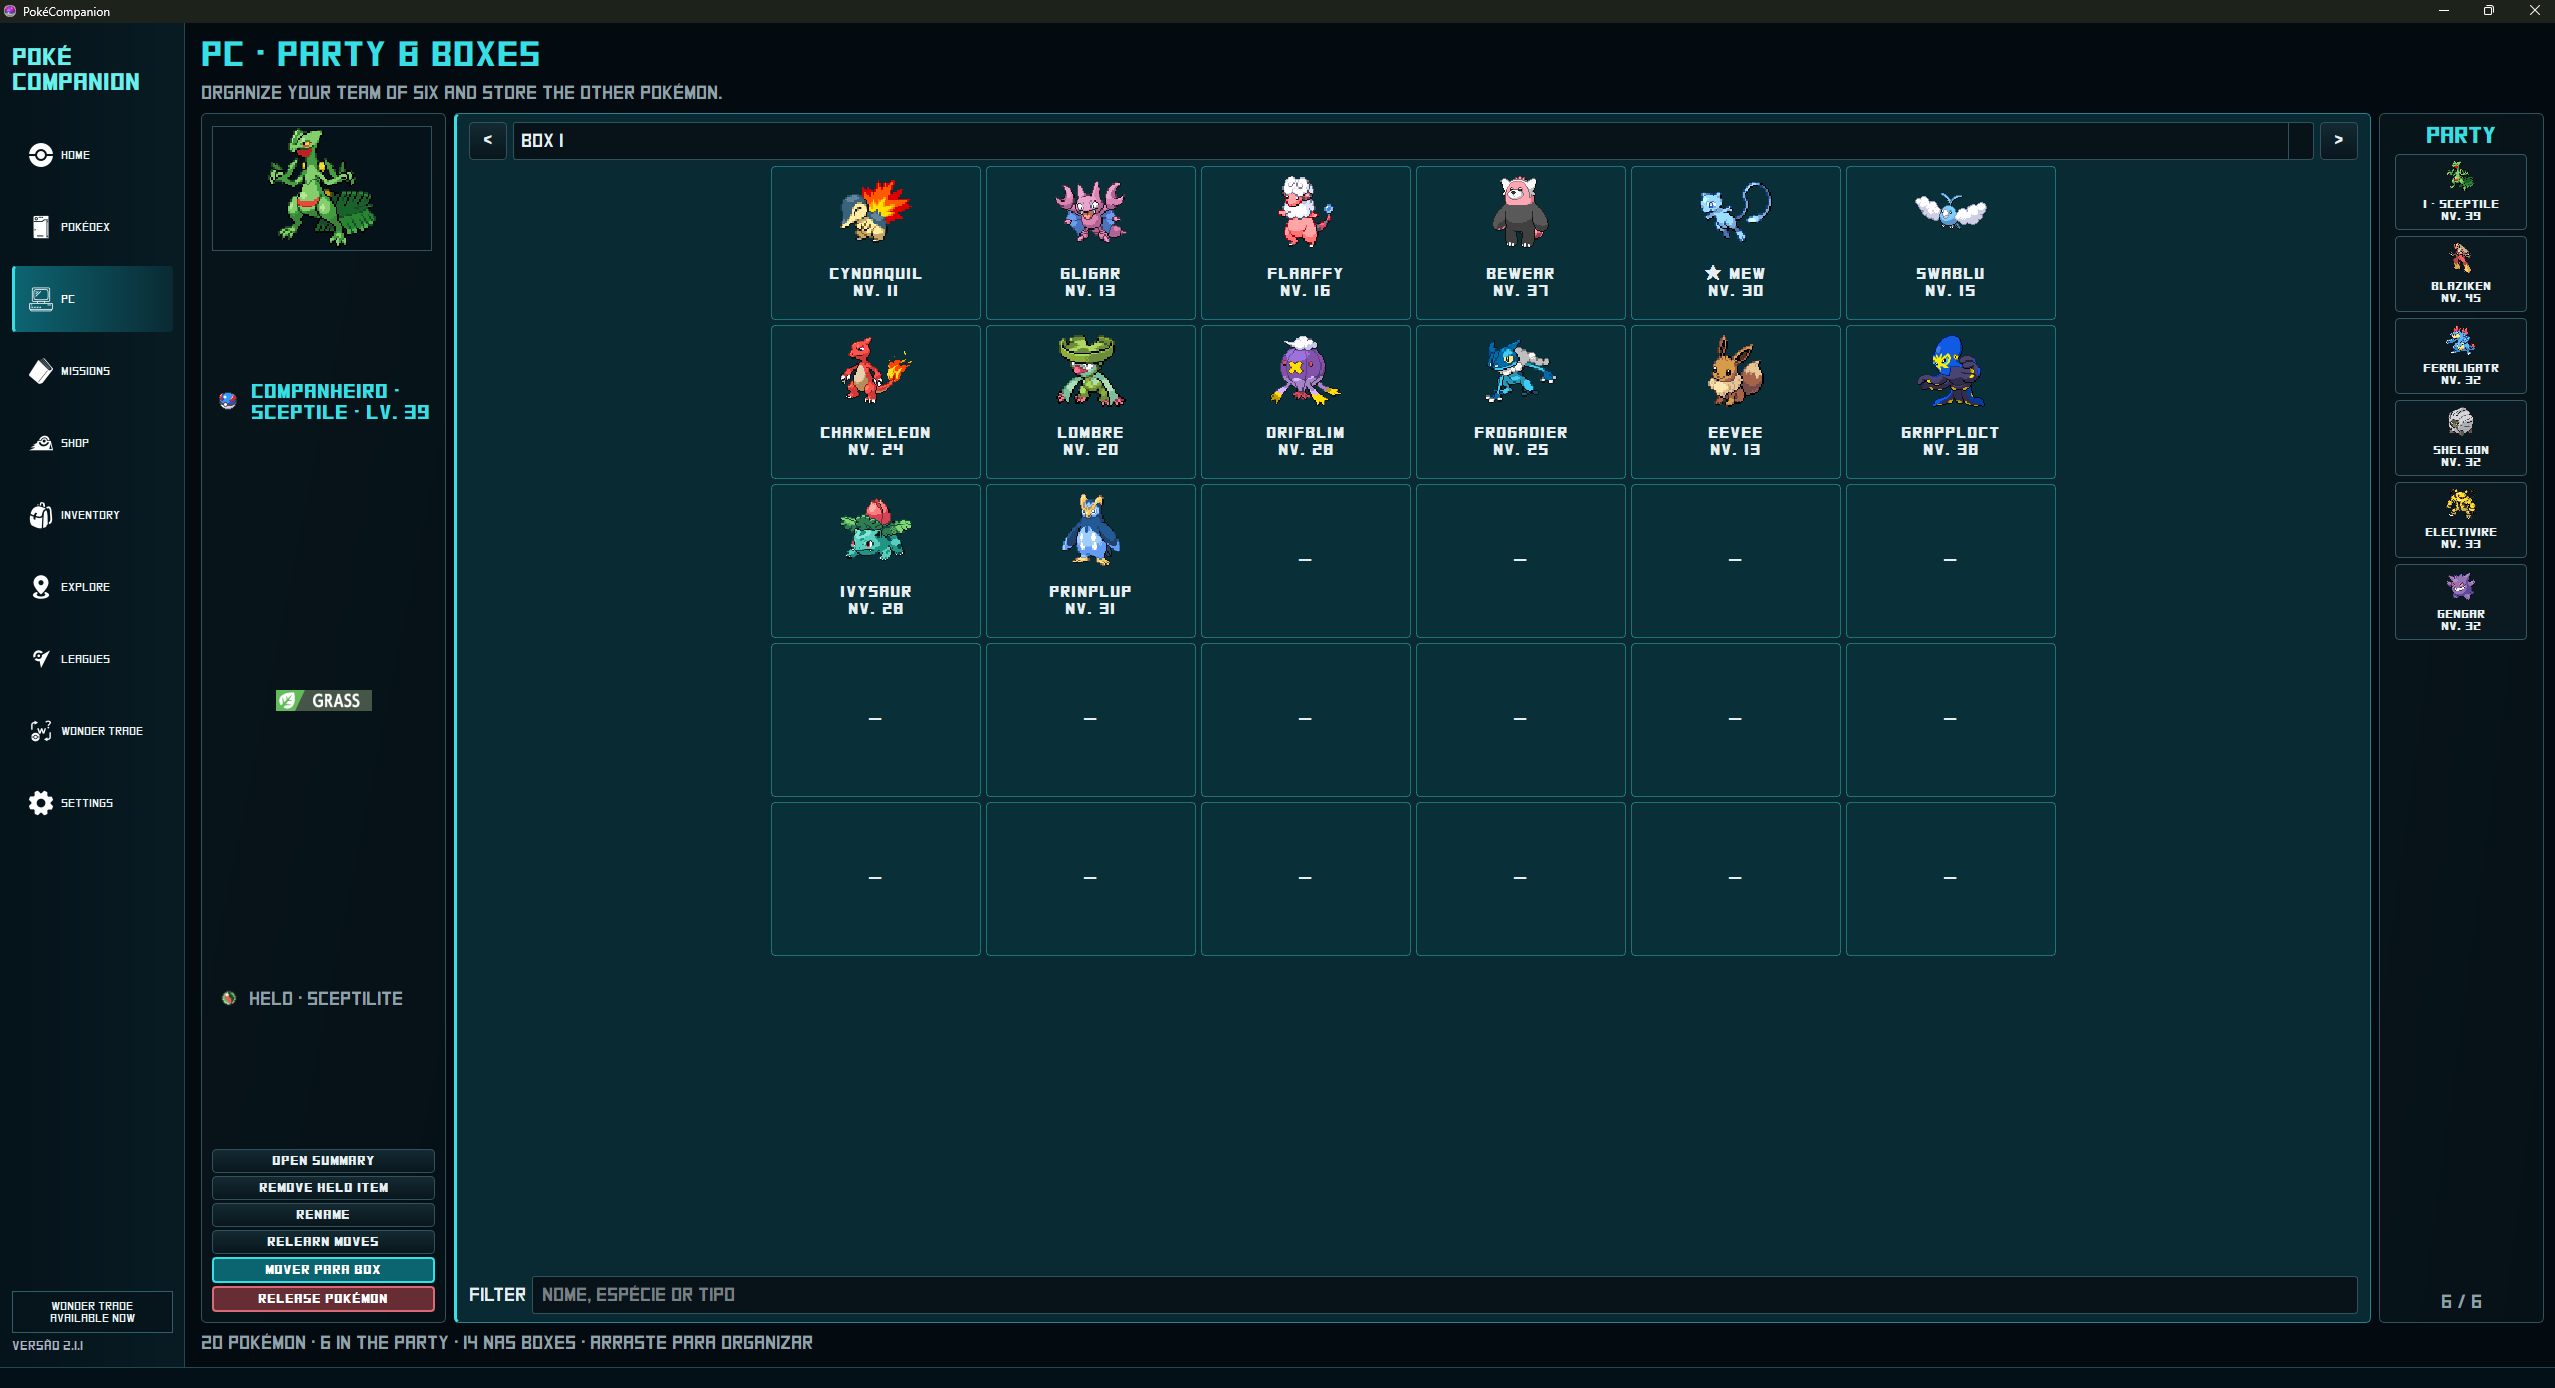Open the Inventory backpack icon
This screenshot has height=1388, width=2555.
pos(40,515)
